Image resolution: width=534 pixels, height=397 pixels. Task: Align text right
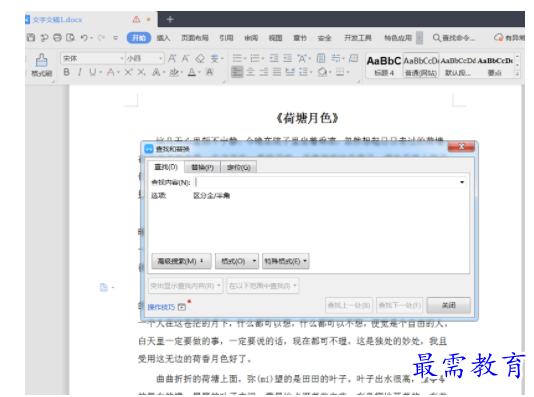(x=263, y=72)
